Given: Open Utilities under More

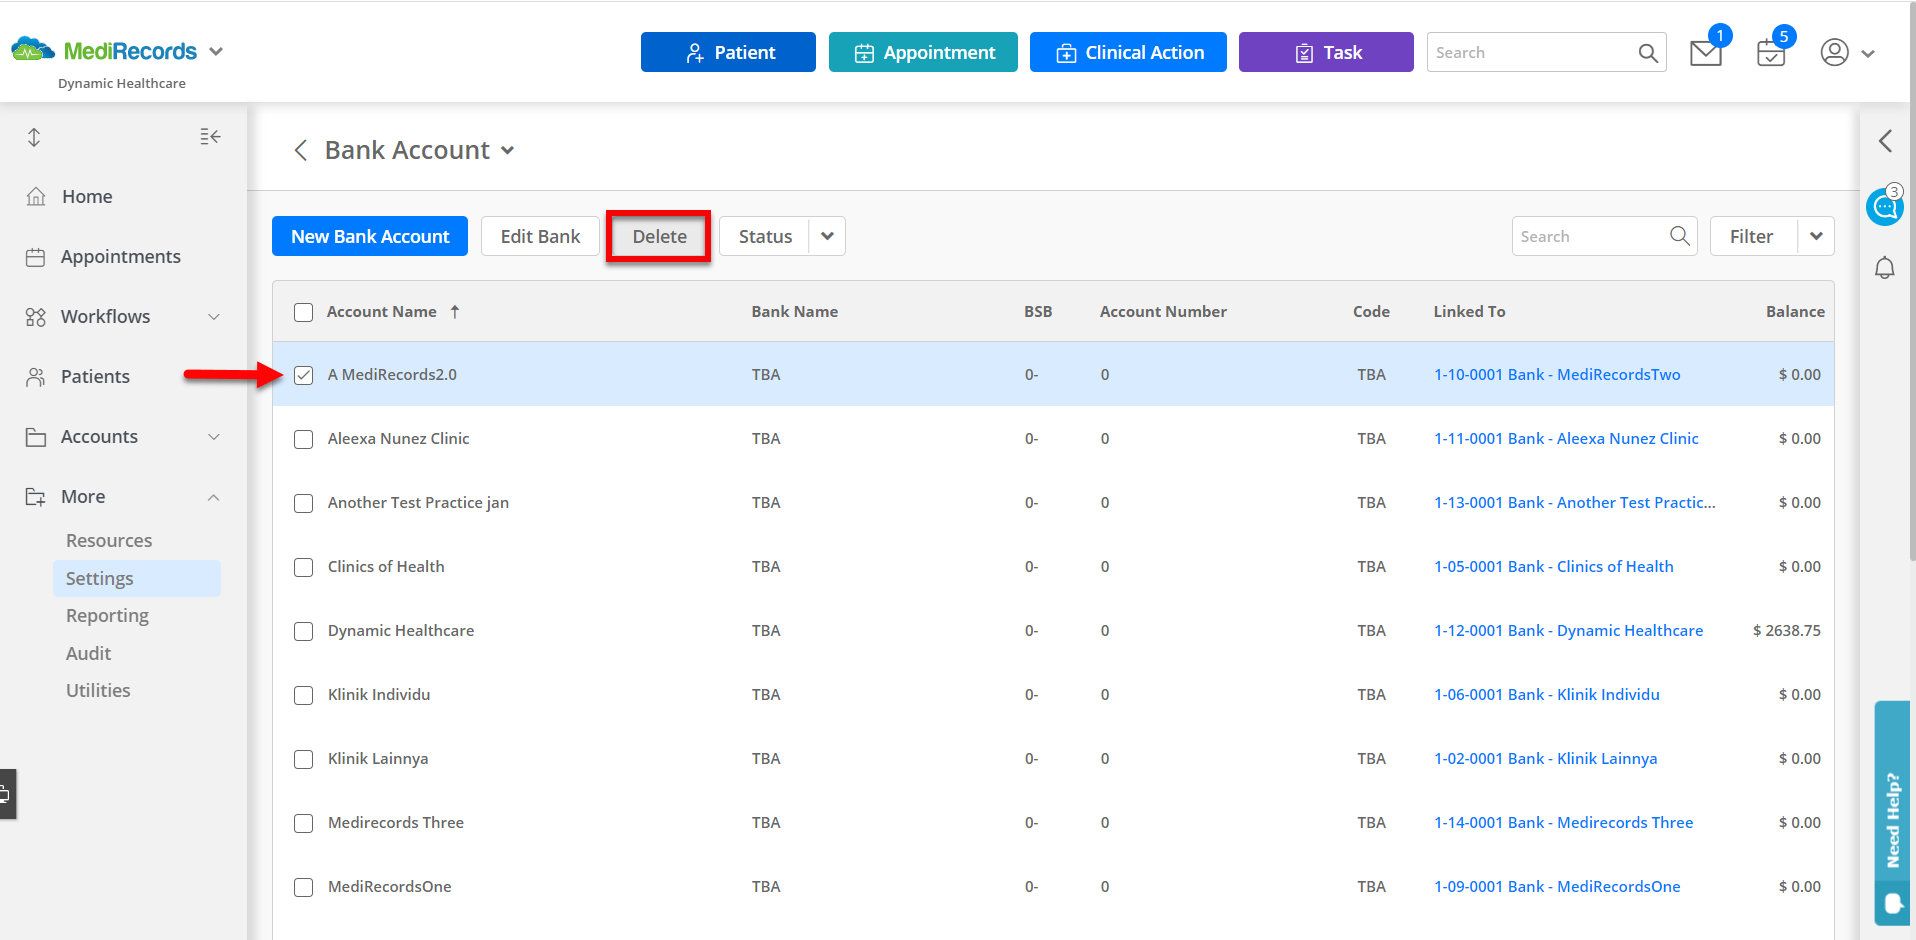Looking at the screenshot, I should [98, 691].
